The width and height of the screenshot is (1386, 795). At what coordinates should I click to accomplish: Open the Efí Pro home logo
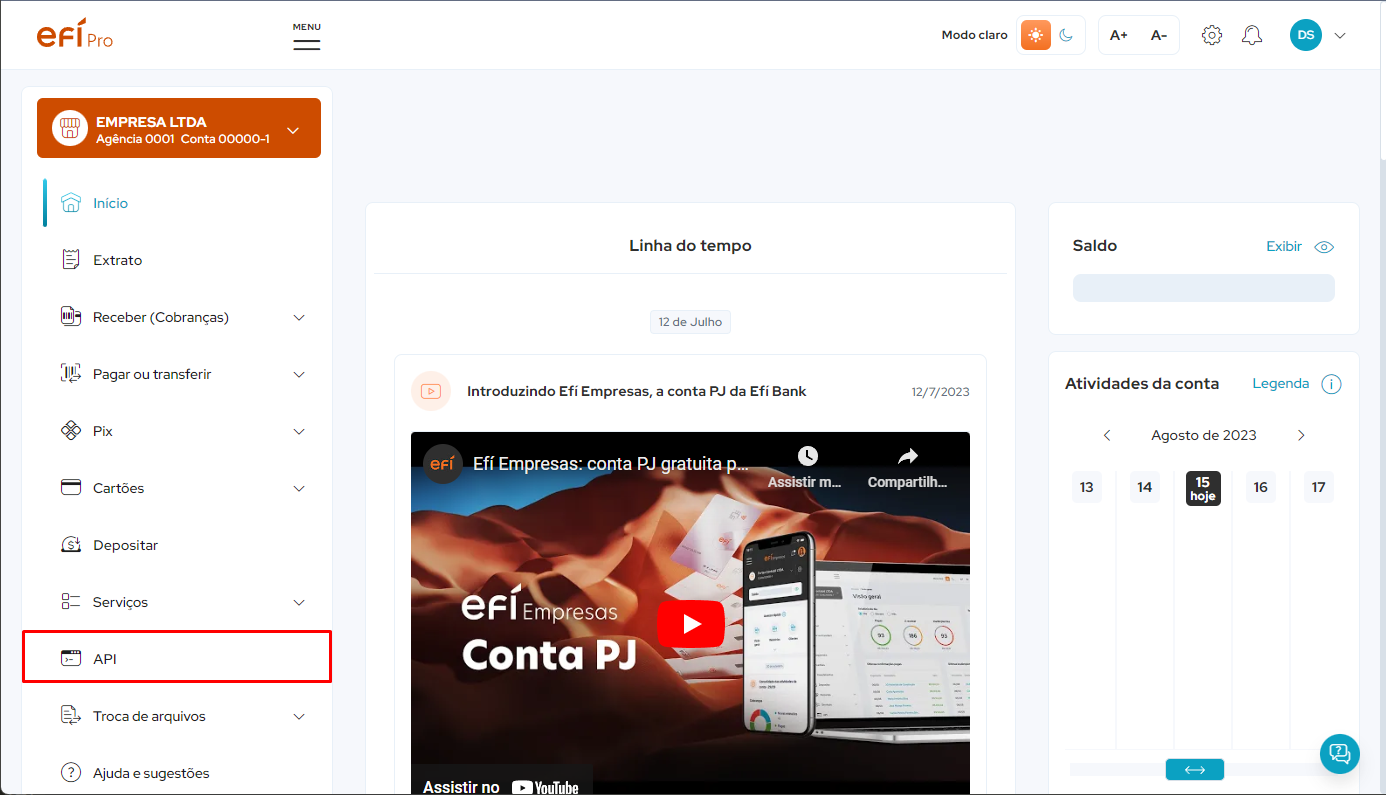pos(74,34)
